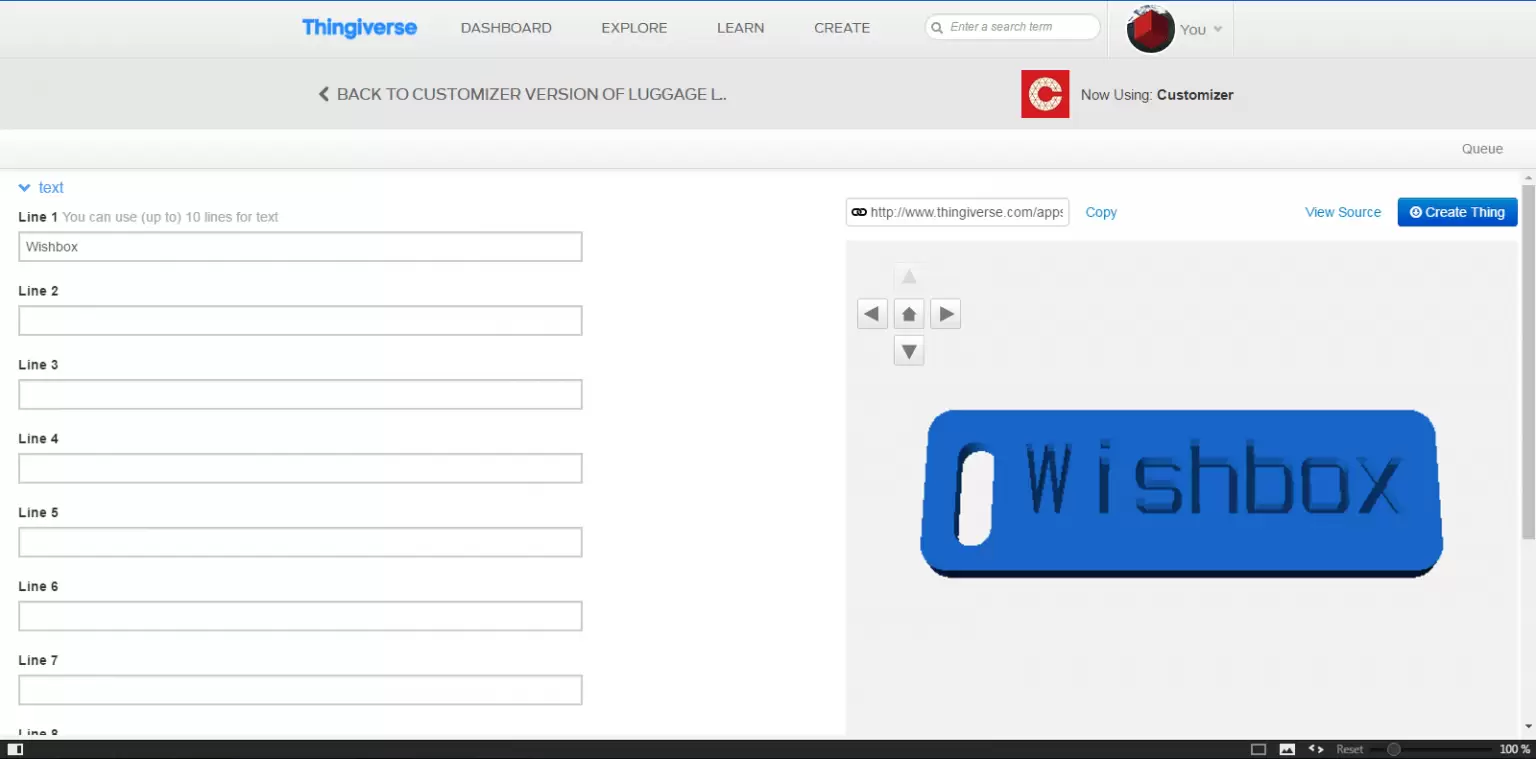Click the Line 5 text field
The width and height of the screenshot is (1536, 759).
[x=300, y=542]
